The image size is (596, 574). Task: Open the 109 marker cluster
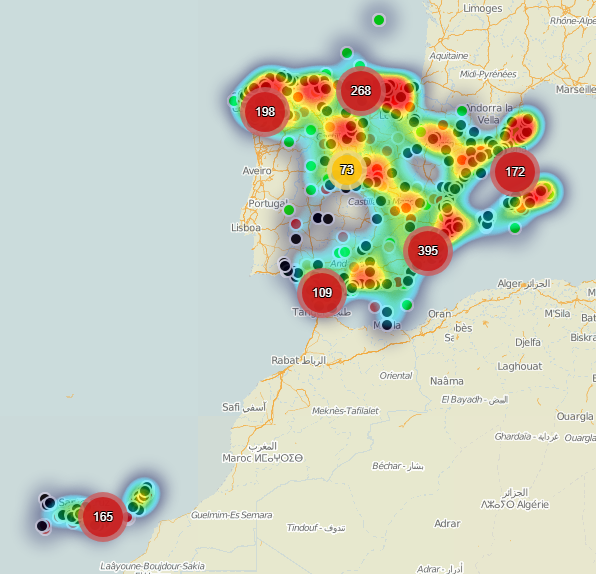click(x=322, y=293)
